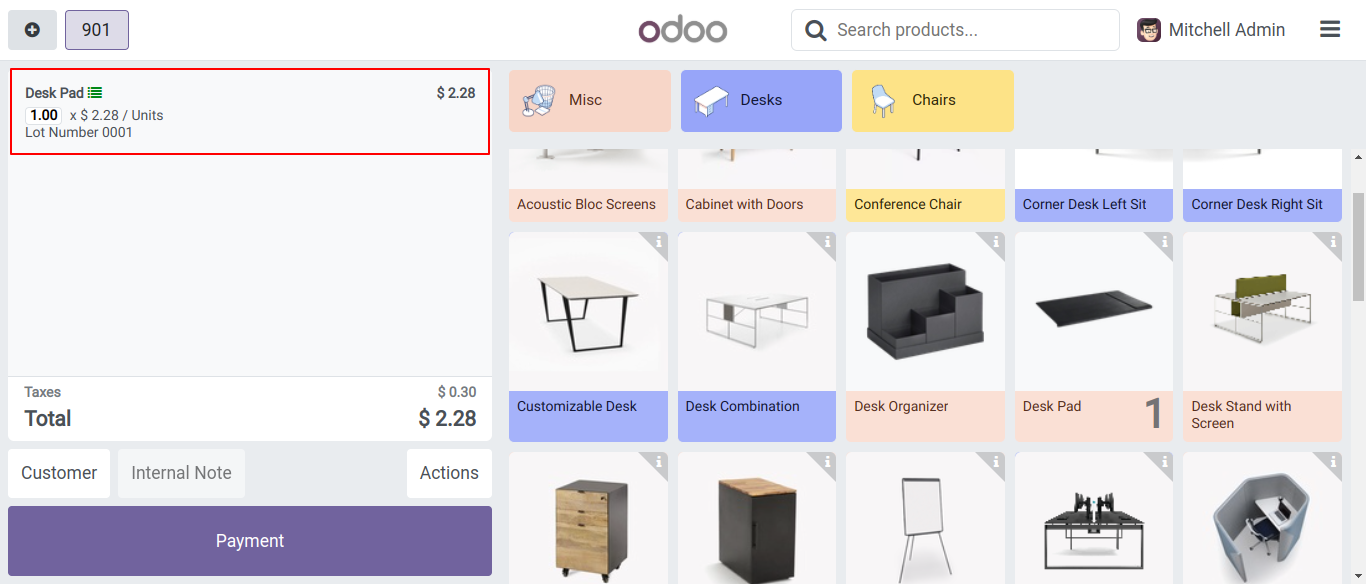The height and width of the screenshot is (584, 1366).
Task: Click the Customer button
Action: [59, 473]
